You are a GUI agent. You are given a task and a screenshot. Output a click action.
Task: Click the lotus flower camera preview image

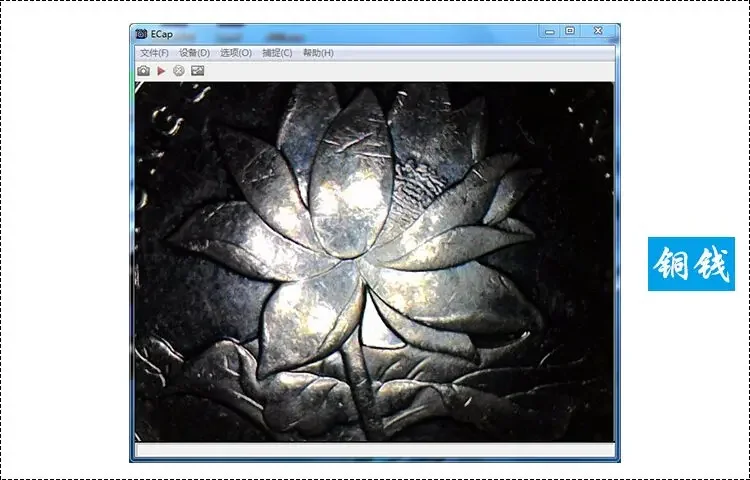(374, 262)
